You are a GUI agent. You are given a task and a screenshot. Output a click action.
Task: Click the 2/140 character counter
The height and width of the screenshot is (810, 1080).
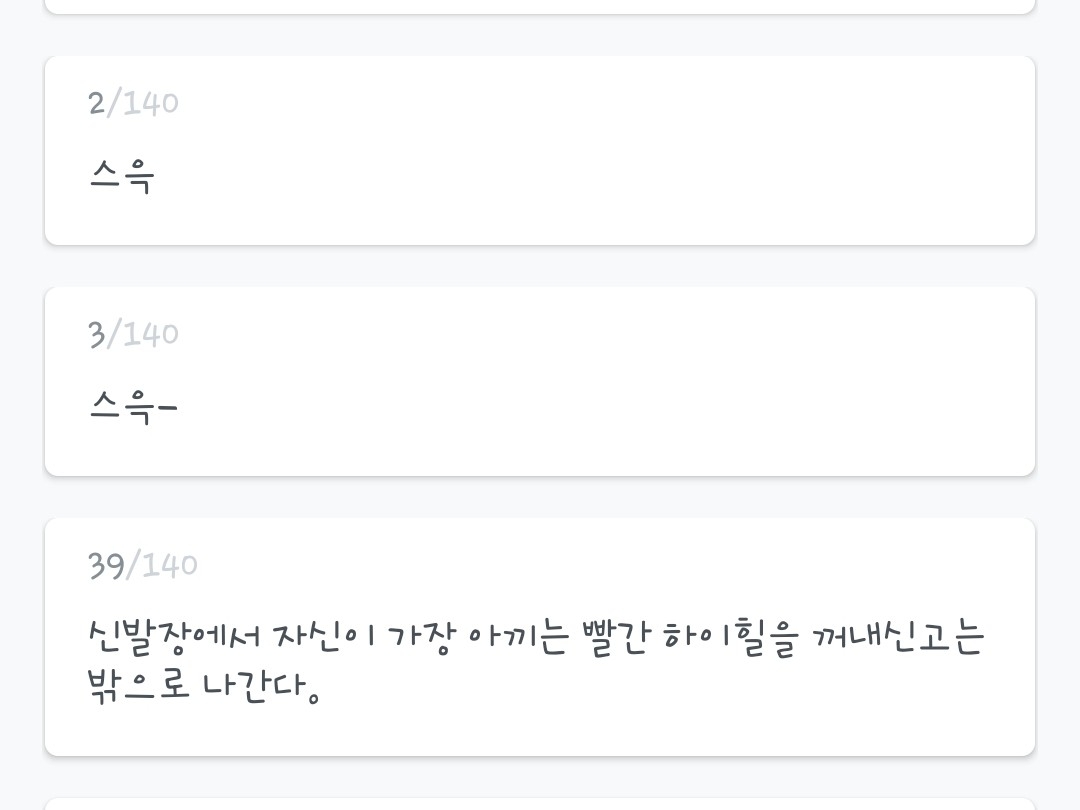pyautogui.click(x=133, y=102)
